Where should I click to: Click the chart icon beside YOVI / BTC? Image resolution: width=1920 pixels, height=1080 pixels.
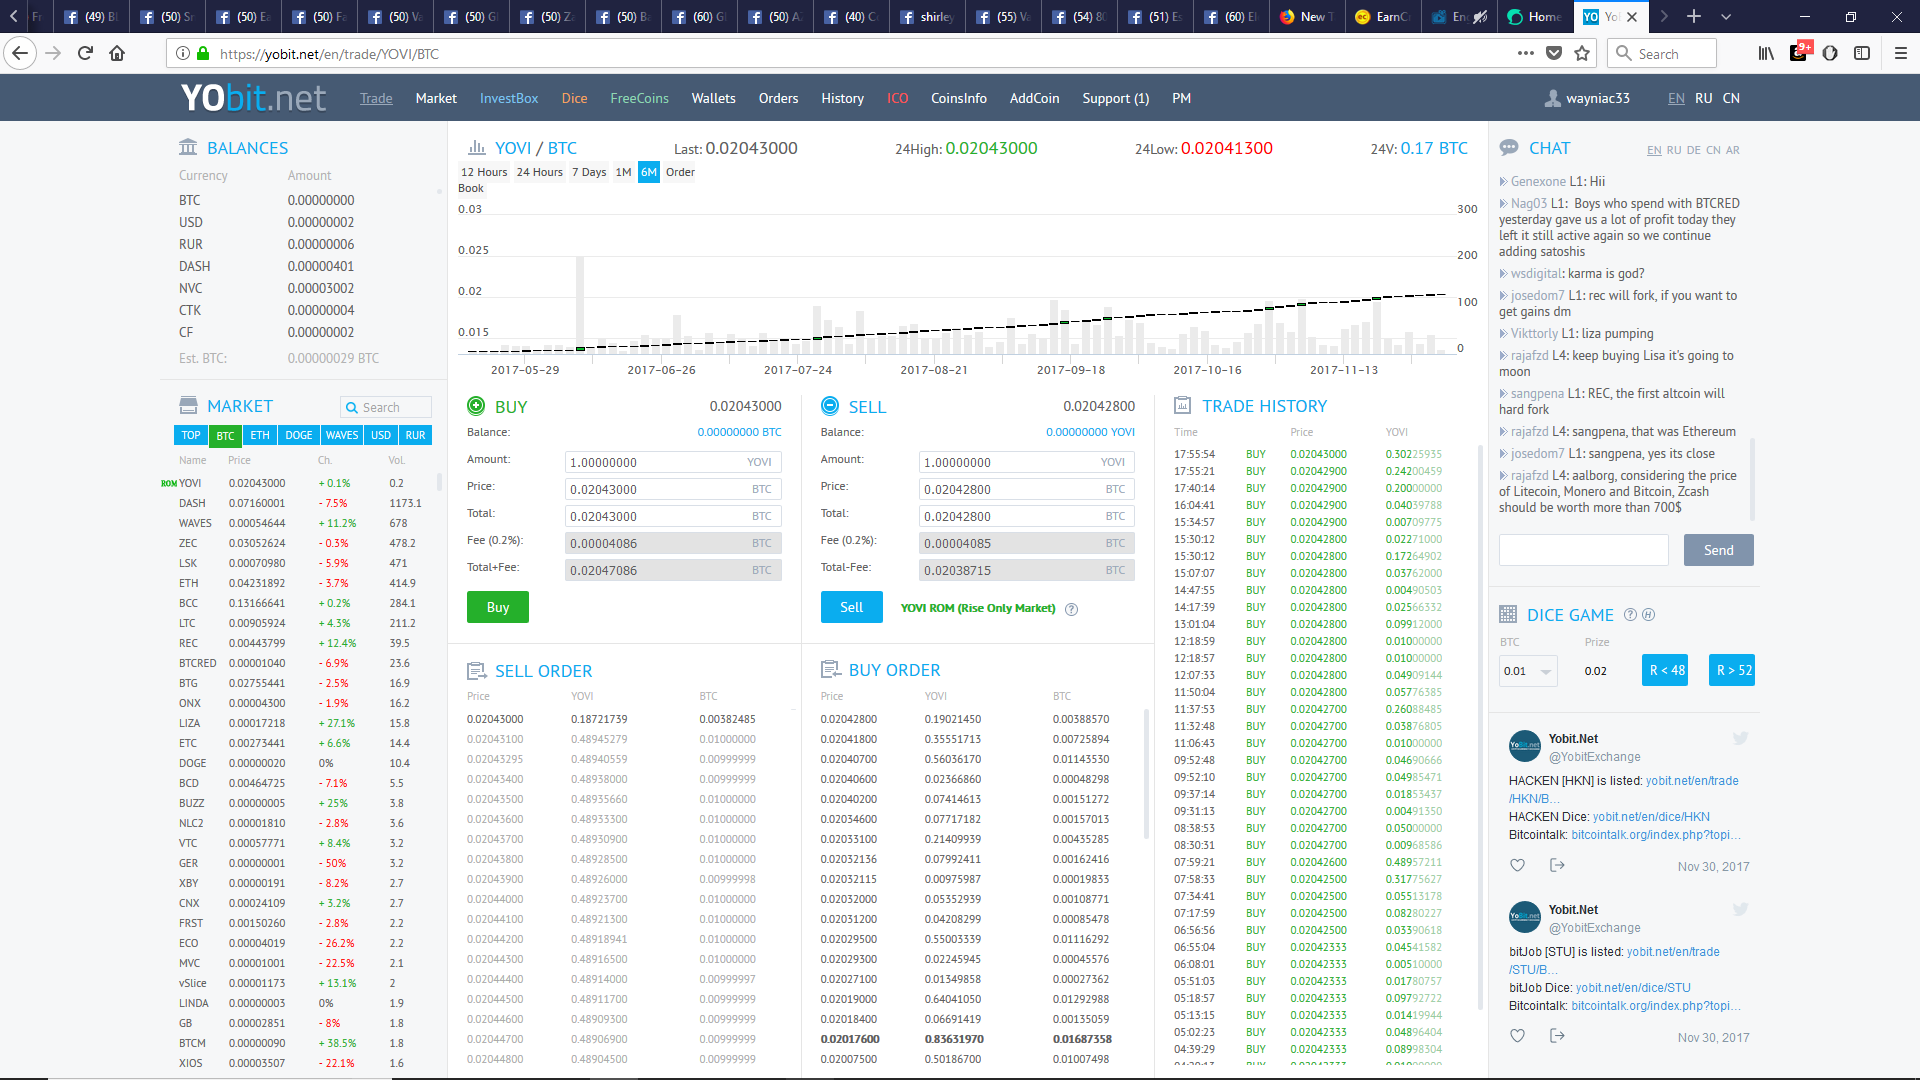click(477, 147)
